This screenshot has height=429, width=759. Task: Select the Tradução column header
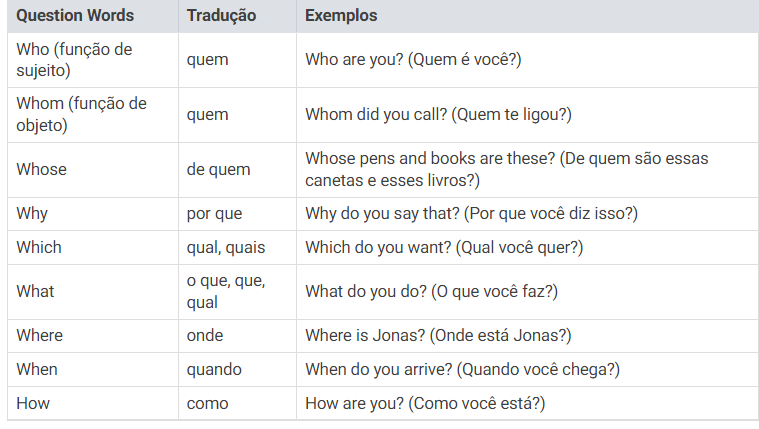237,16
